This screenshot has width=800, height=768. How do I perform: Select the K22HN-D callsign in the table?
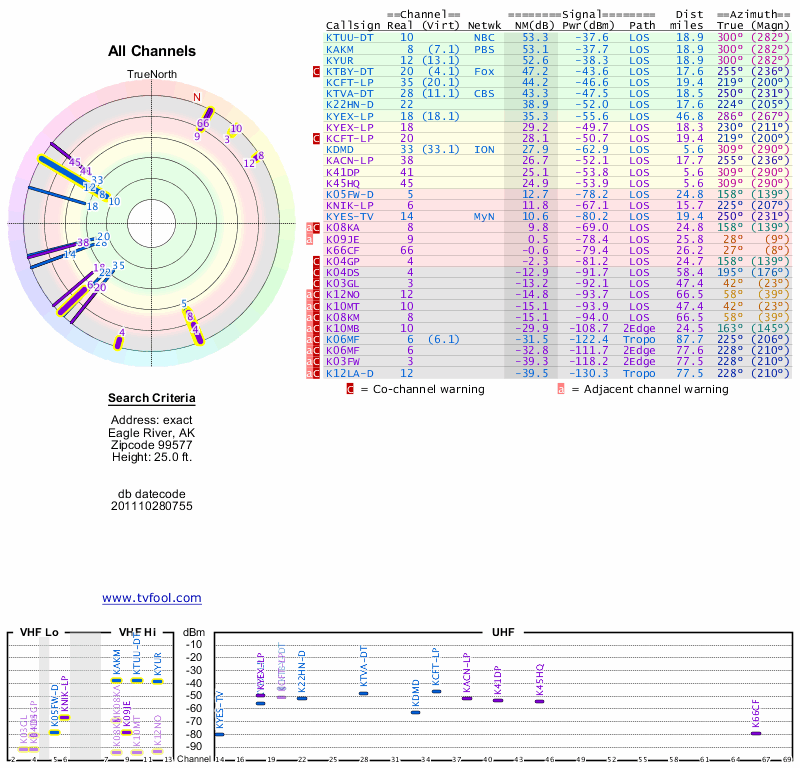[350, 105]
